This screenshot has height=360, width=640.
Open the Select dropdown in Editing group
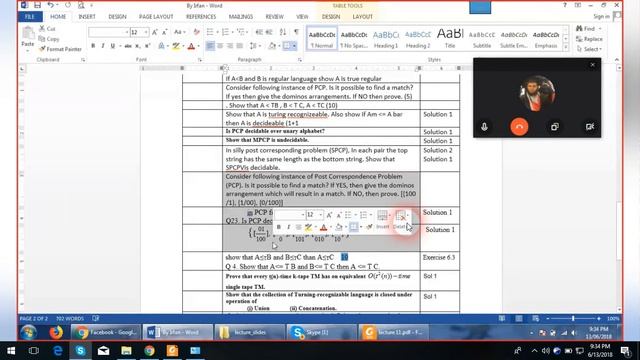coord(589,49)
